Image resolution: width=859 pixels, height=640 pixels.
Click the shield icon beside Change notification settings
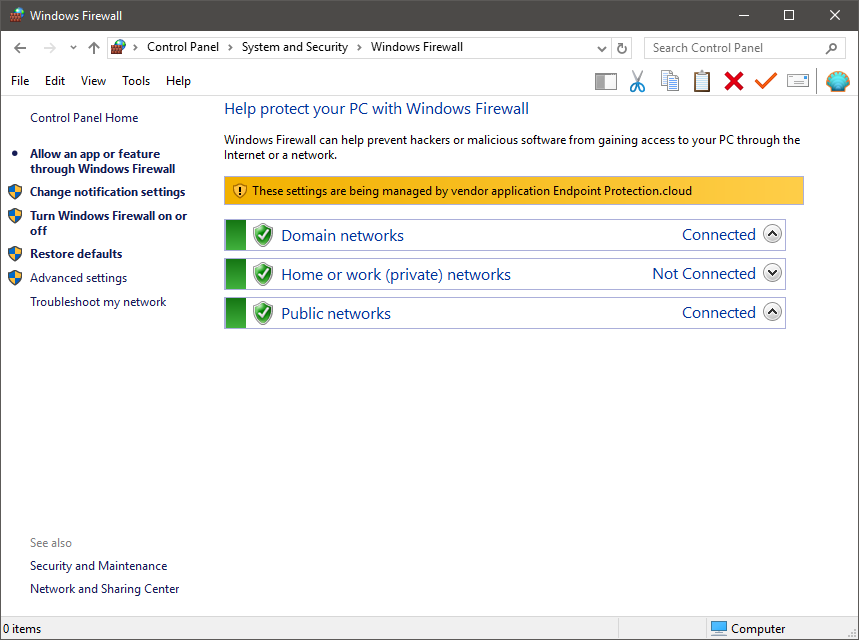point(15,192)
